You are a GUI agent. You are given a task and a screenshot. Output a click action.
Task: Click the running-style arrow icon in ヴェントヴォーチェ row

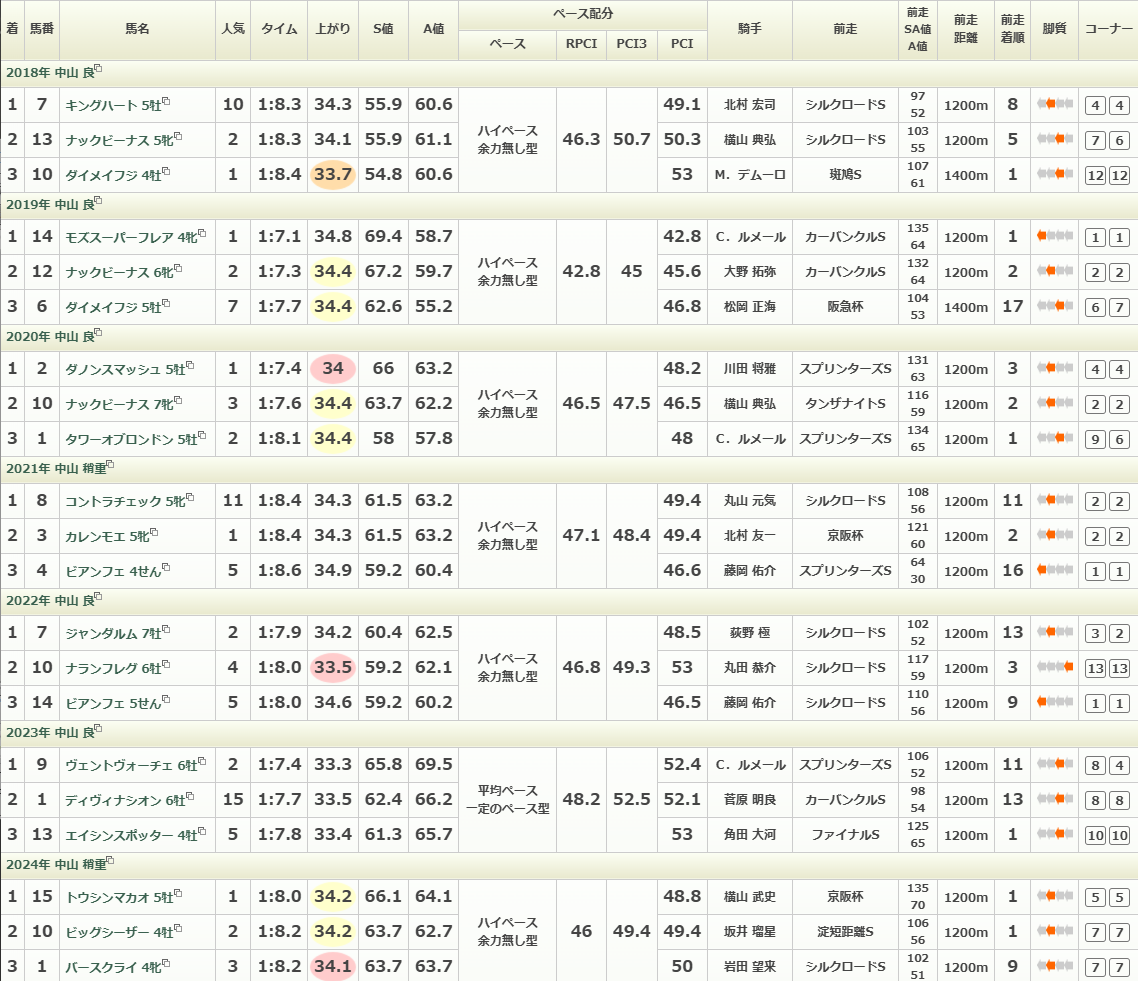coord(1054,765)
